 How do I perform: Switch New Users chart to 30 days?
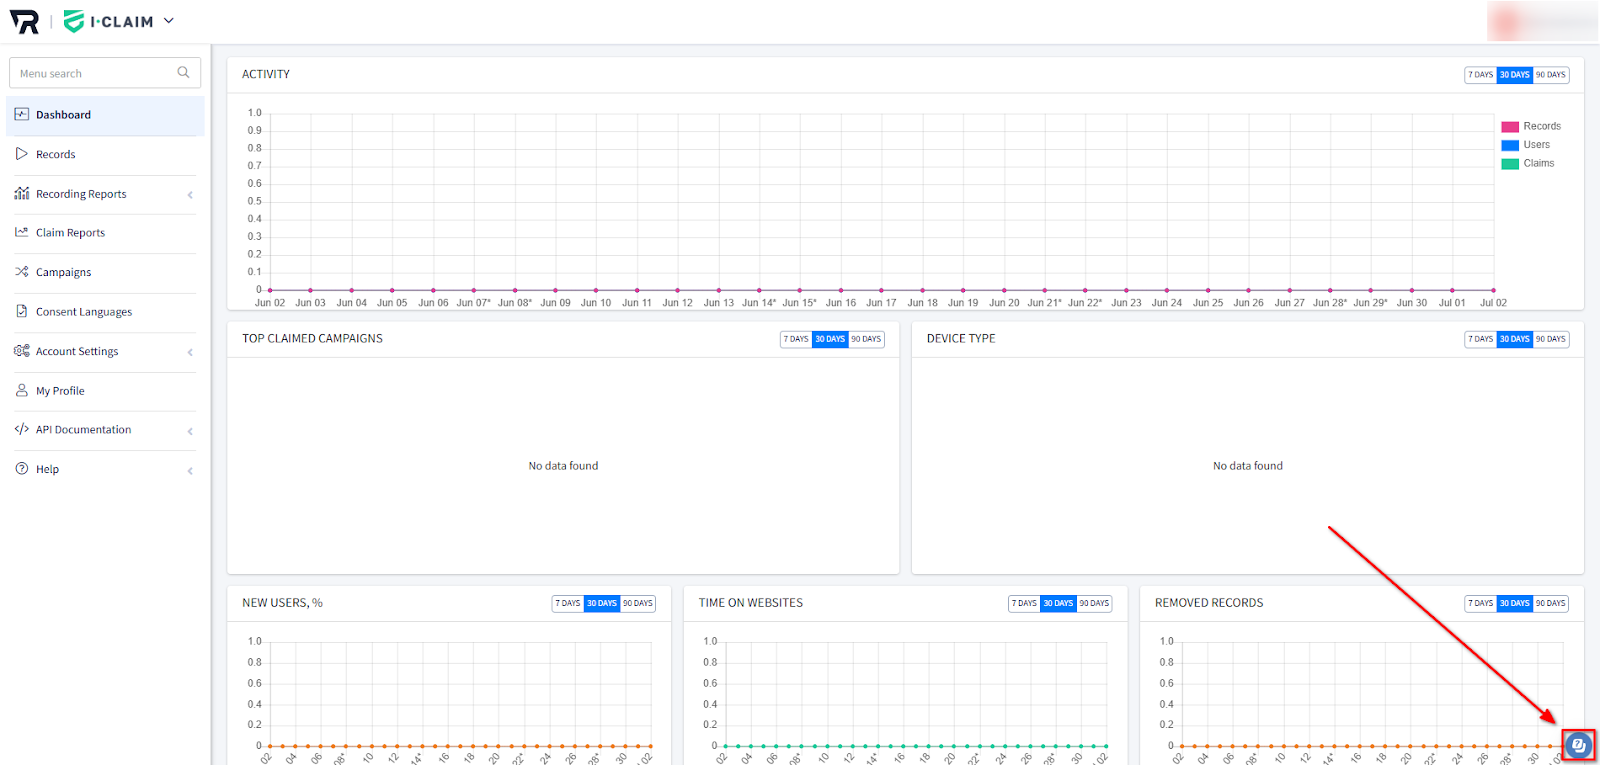(602, 603)
